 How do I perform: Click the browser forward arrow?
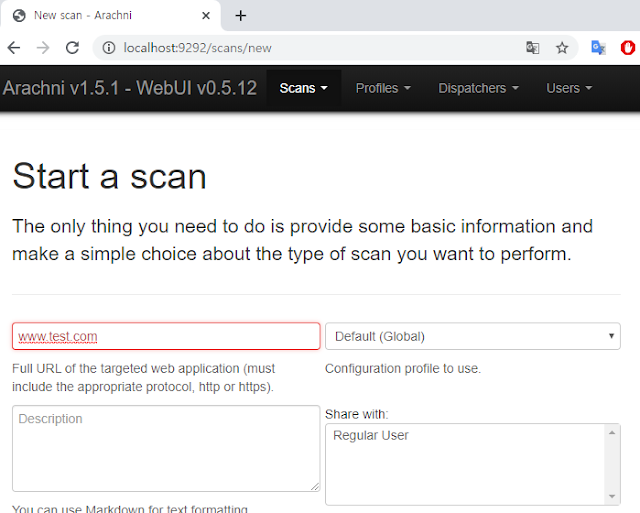click(x=43, y=48)
